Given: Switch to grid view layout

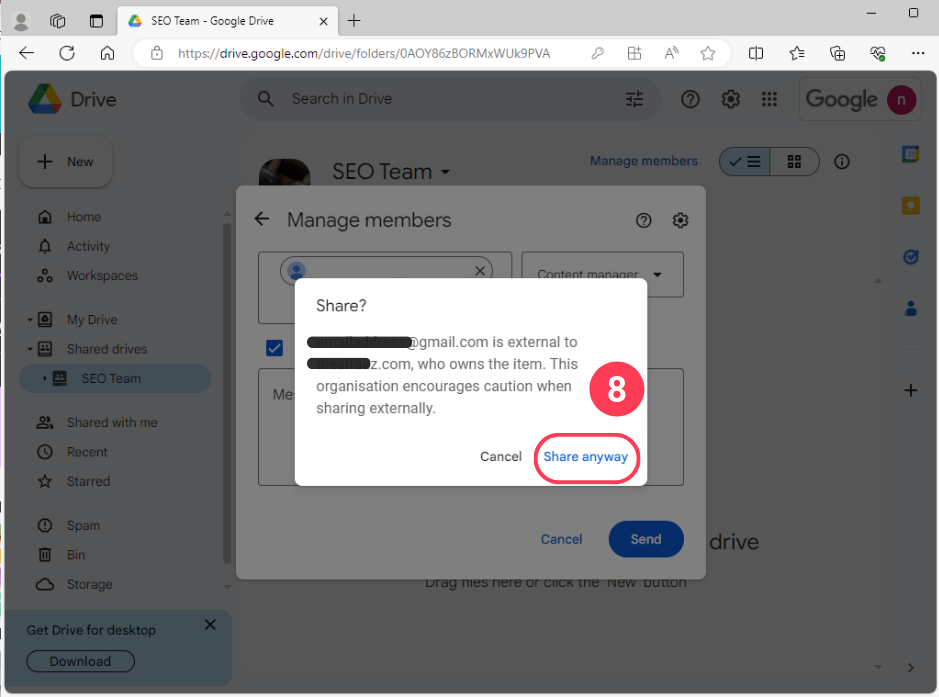Looking at the screenshot, I should [793, 160].
